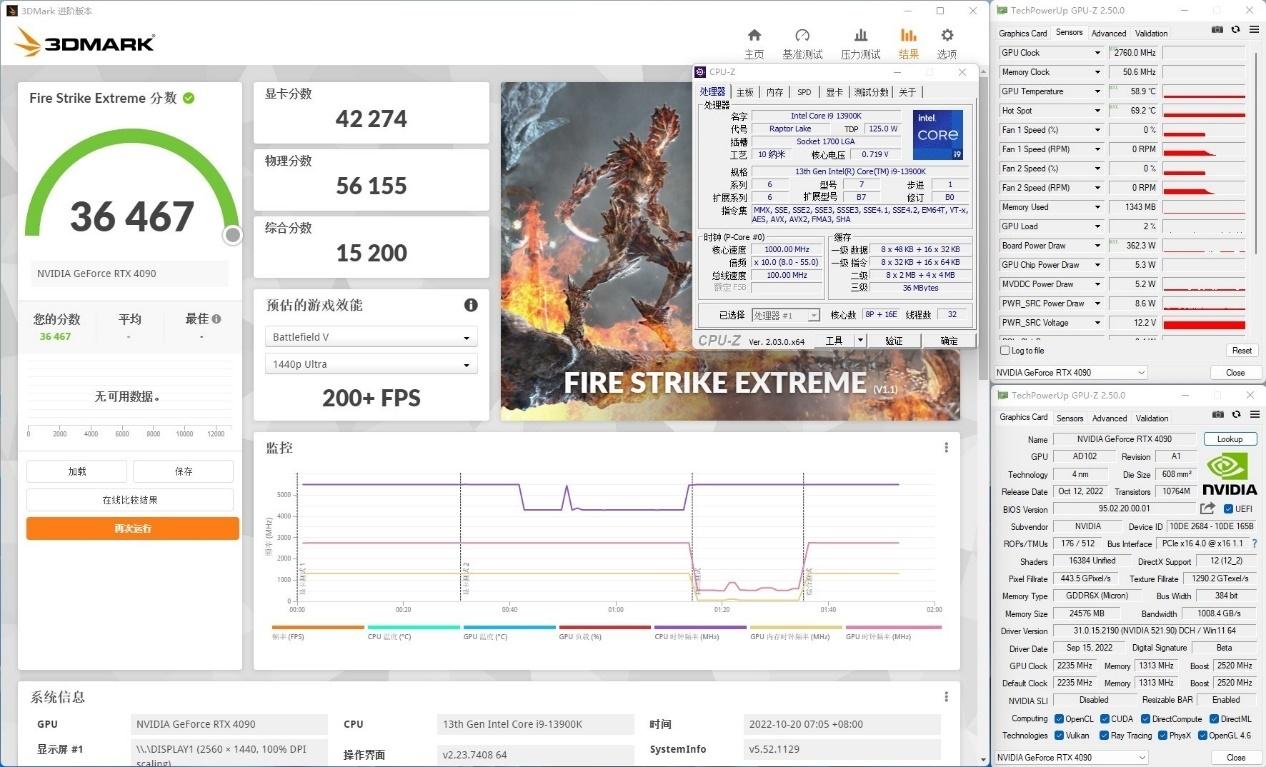The height and width of the screenshot is (767, 1266).
Task: Toggle the Ray Tracing checkbox in GPU-Z
Action: point(1102,735)
